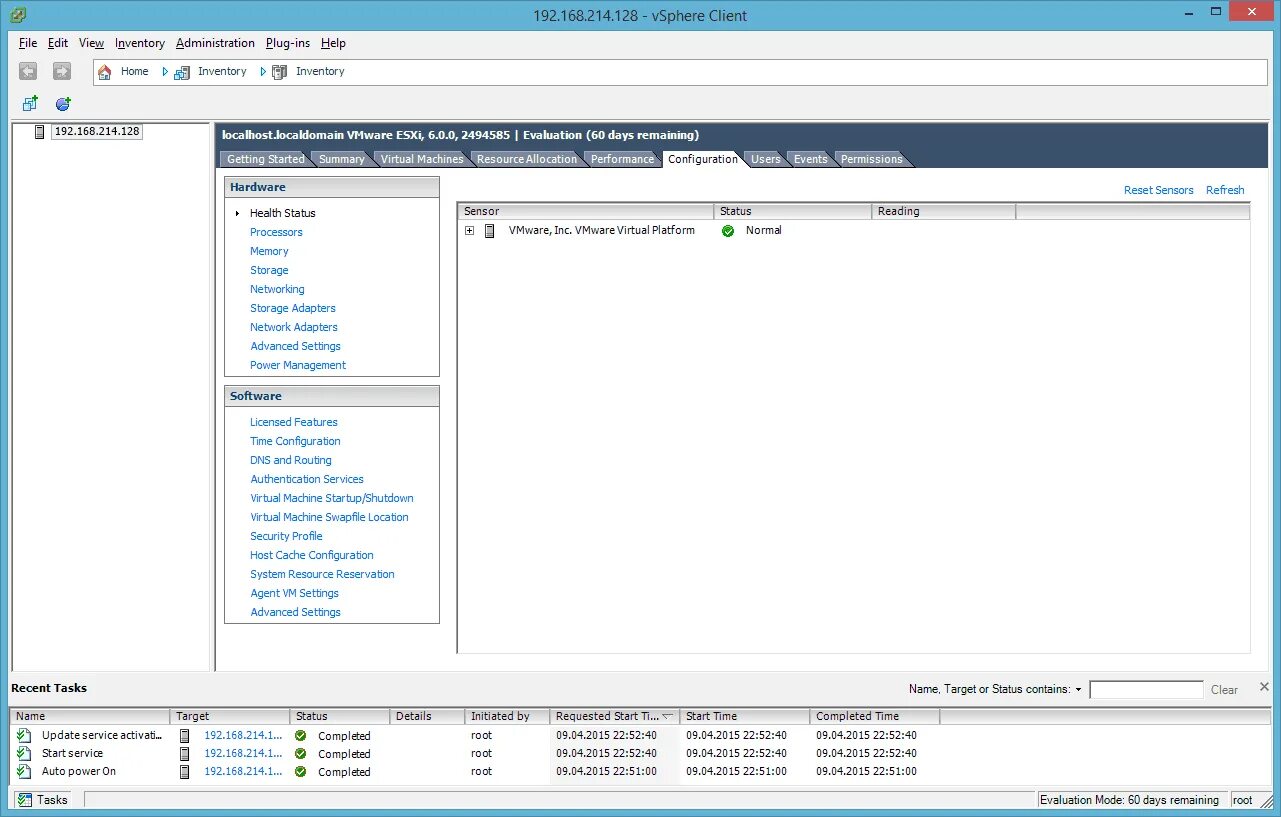The height and width of the screenshot is (817, 1281).
Task: Open the Administration menu
Action: pos(215,43)
